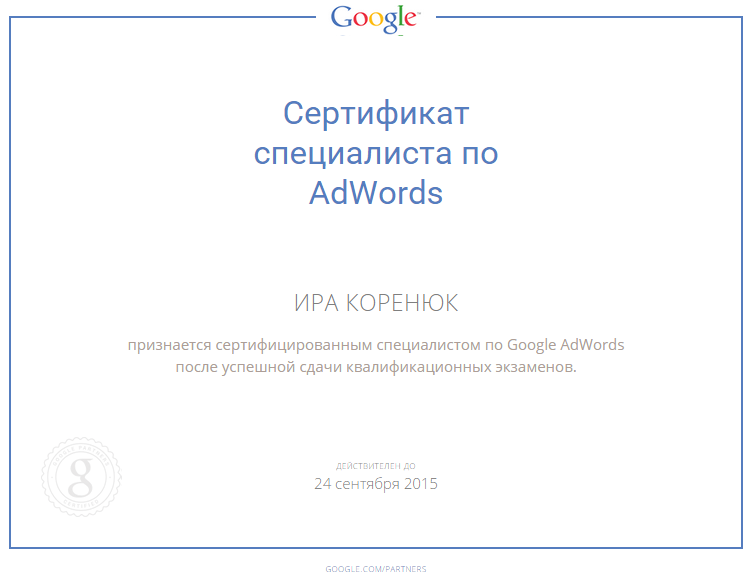Click the line 'после успешной сдачи квалификационных экзаменов.'
This screenshot has width=750, height=580.
(x=376, y=367)
